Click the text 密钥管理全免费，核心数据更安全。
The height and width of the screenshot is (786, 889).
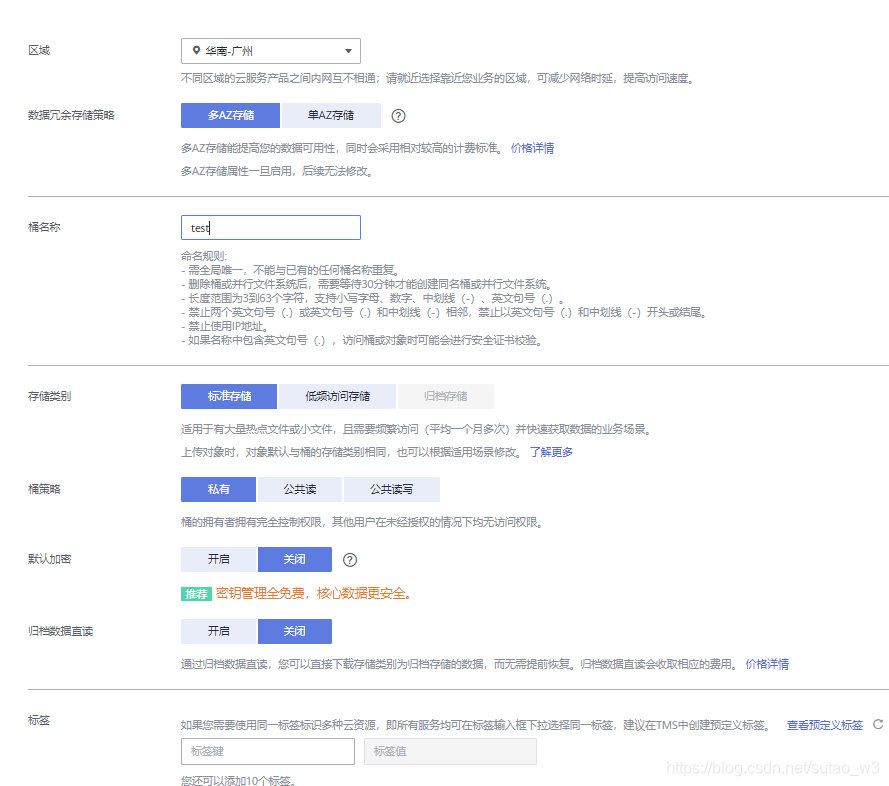pos(315,594)
